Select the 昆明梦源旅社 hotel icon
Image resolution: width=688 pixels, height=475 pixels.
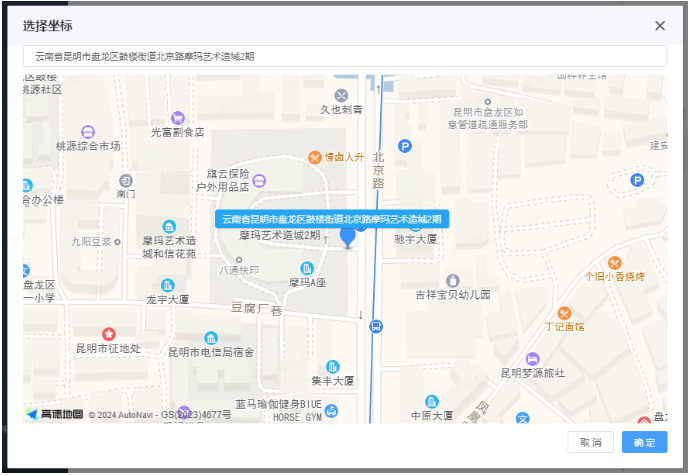click(x=532, y=358)
